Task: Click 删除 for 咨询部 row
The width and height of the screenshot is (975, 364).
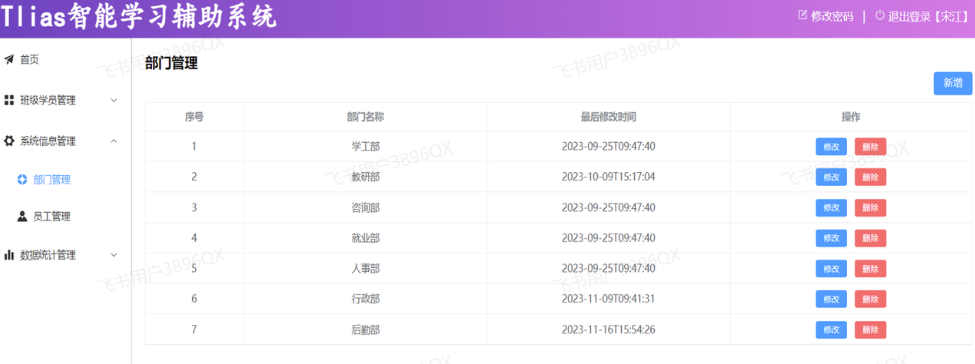Action: [871, 208]
